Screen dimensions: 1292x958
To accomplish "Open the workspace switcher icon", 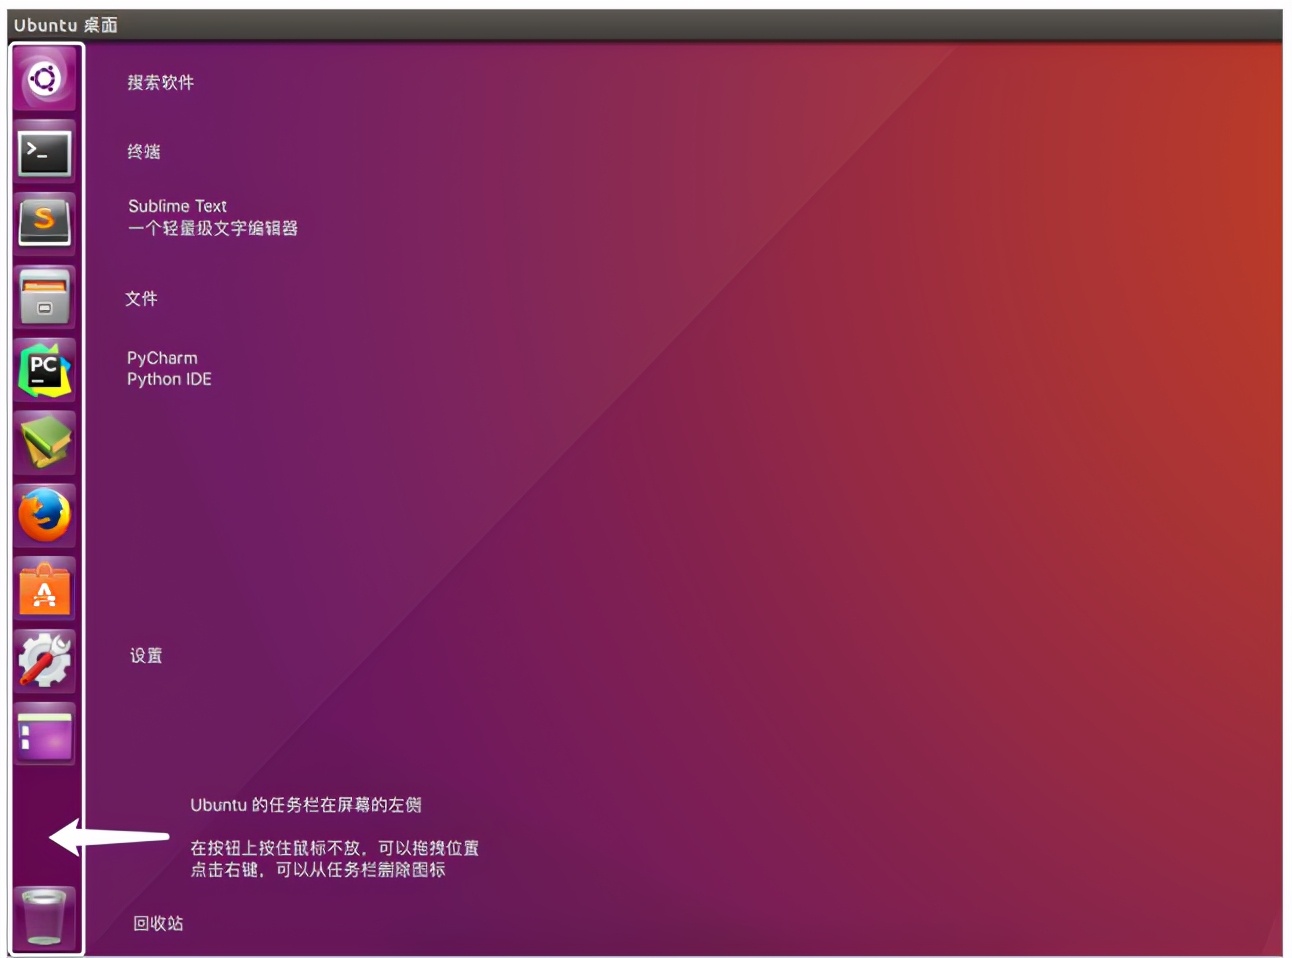I will click(45, 734).
